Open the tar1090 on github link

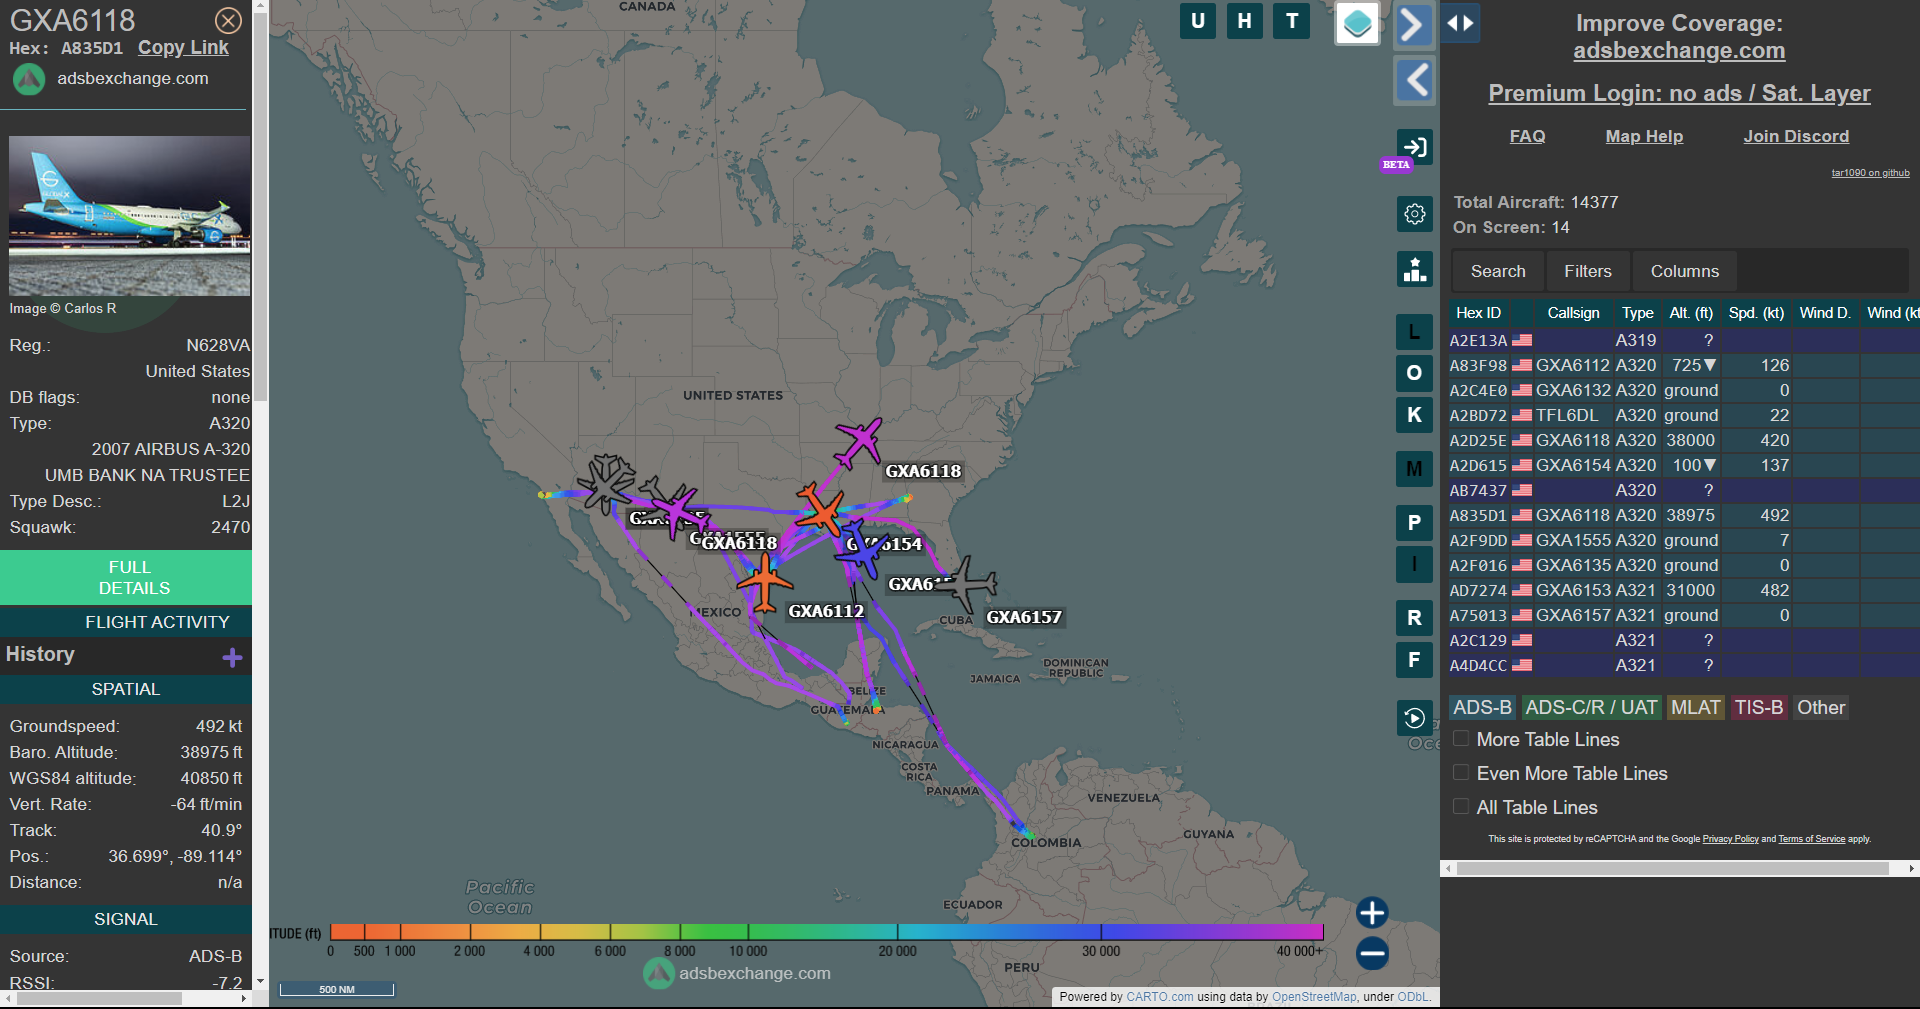[x=1870, y=173]
